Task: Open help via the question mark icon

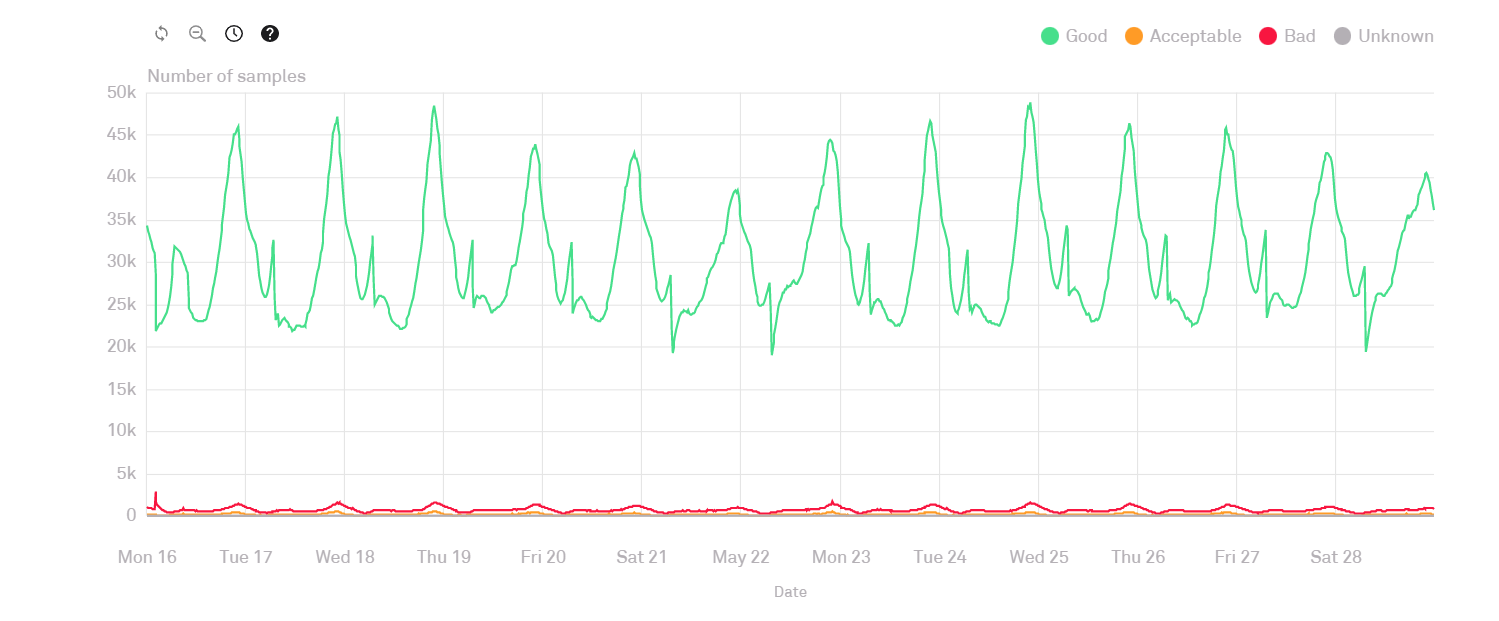Action: point(270,34)
